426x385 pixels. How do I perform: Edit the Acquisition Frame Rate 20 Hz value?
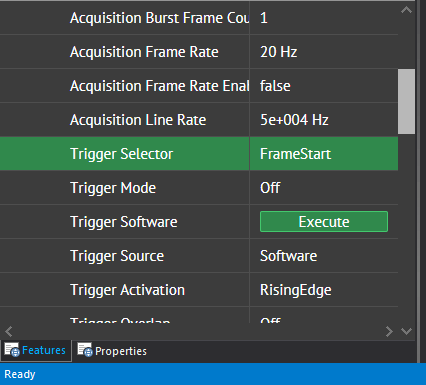coord(324,52)
